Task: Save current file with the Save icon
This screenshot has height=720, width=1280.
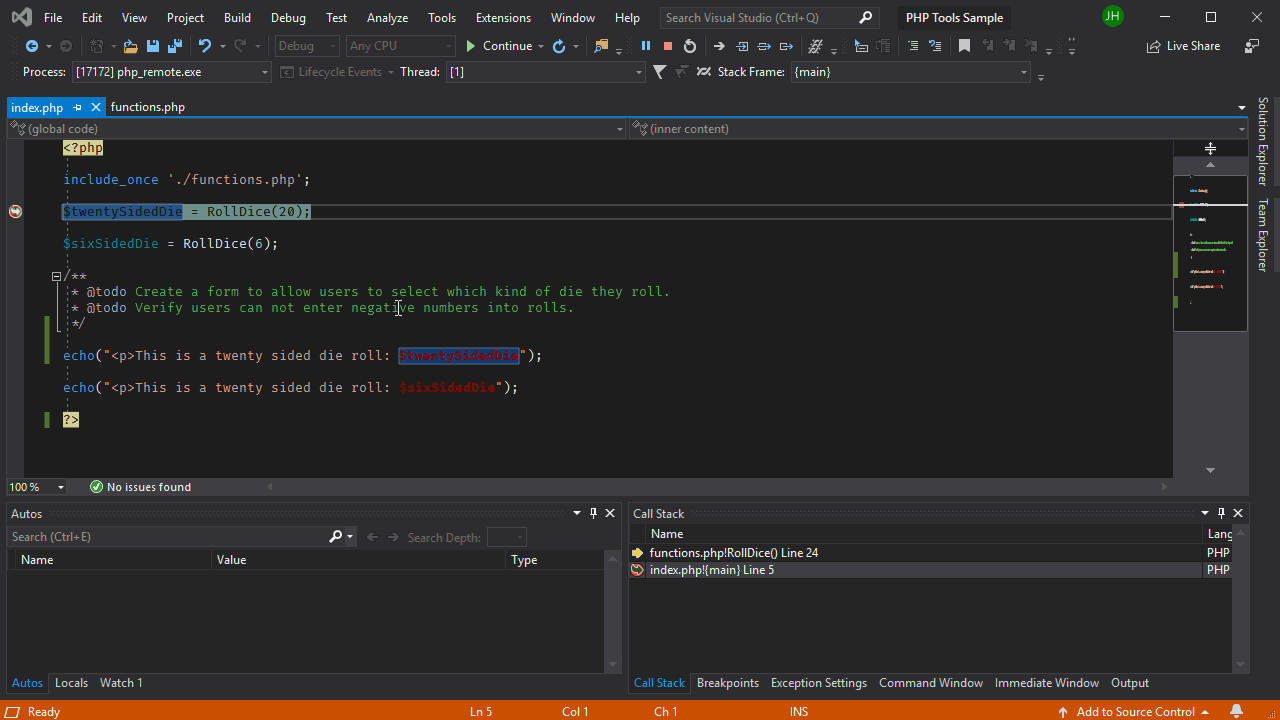Action: click(x=153, y=46)
